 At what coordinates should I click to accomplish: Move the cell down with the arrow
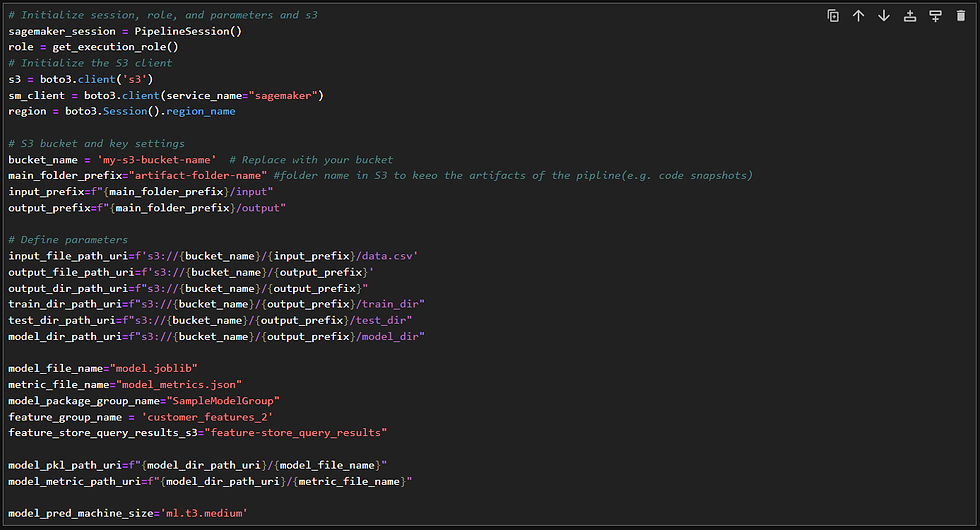(884, 16)
